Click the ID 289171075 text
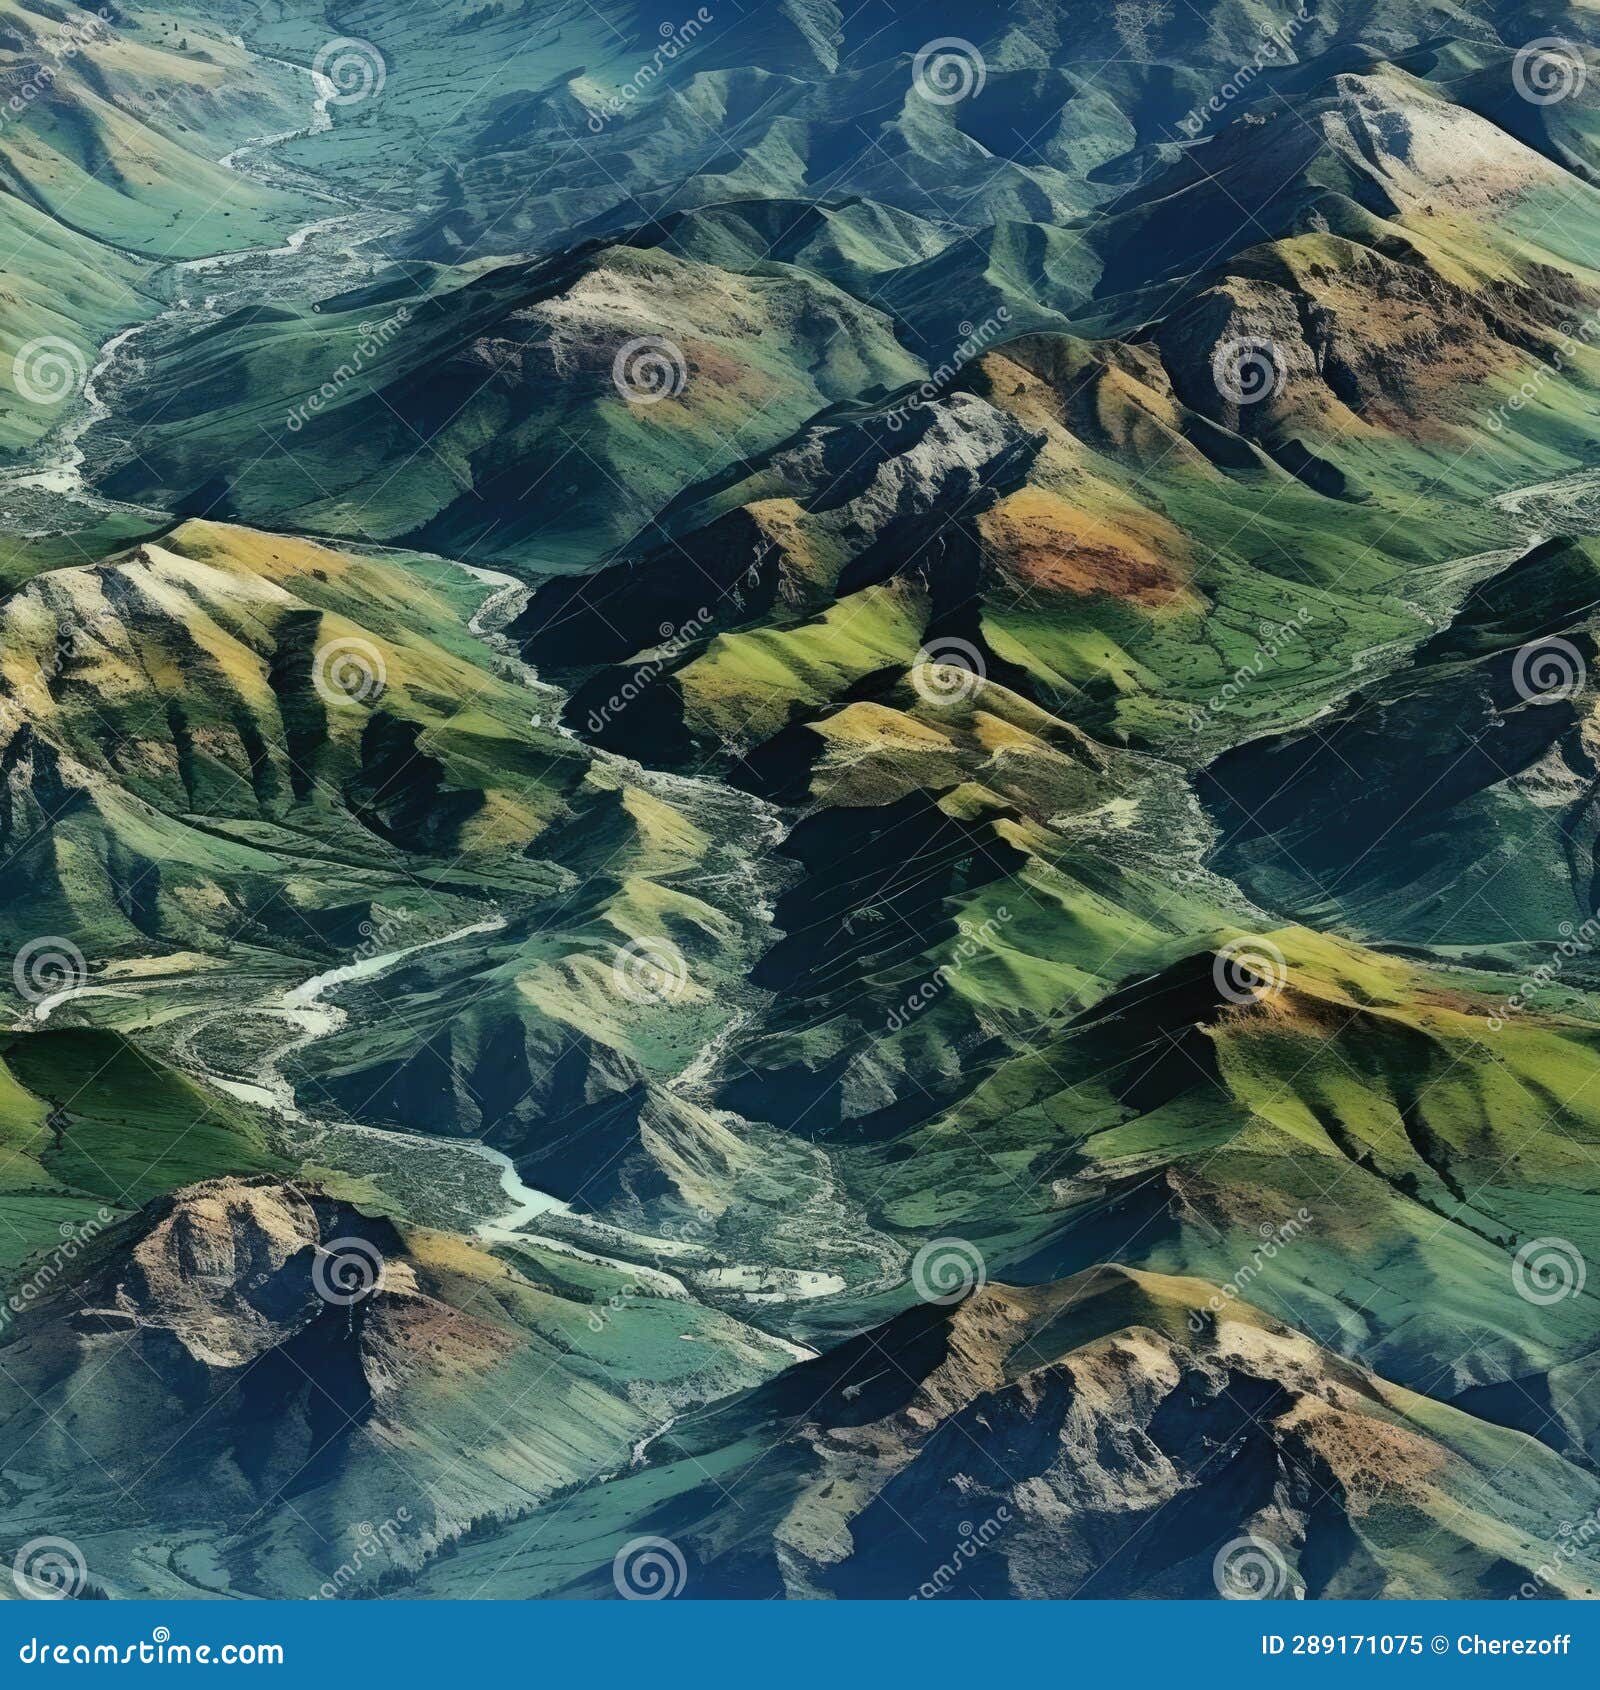Screen dimensions: 1600x1690 click(1341, 1645)
